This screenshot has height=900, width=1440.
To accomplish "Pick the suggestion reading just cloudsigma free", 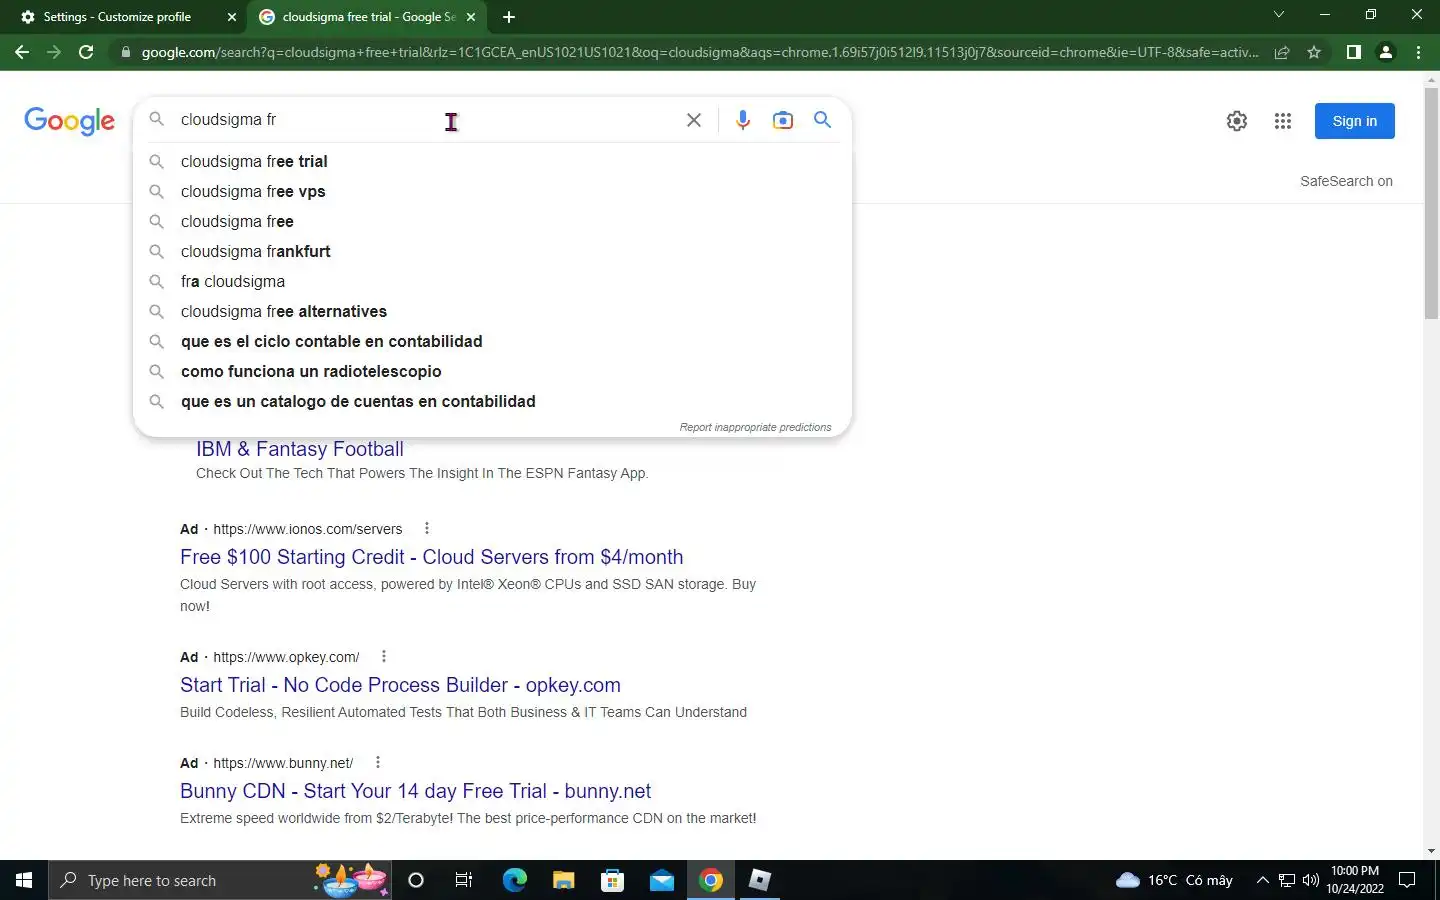I will click(492, 221).
